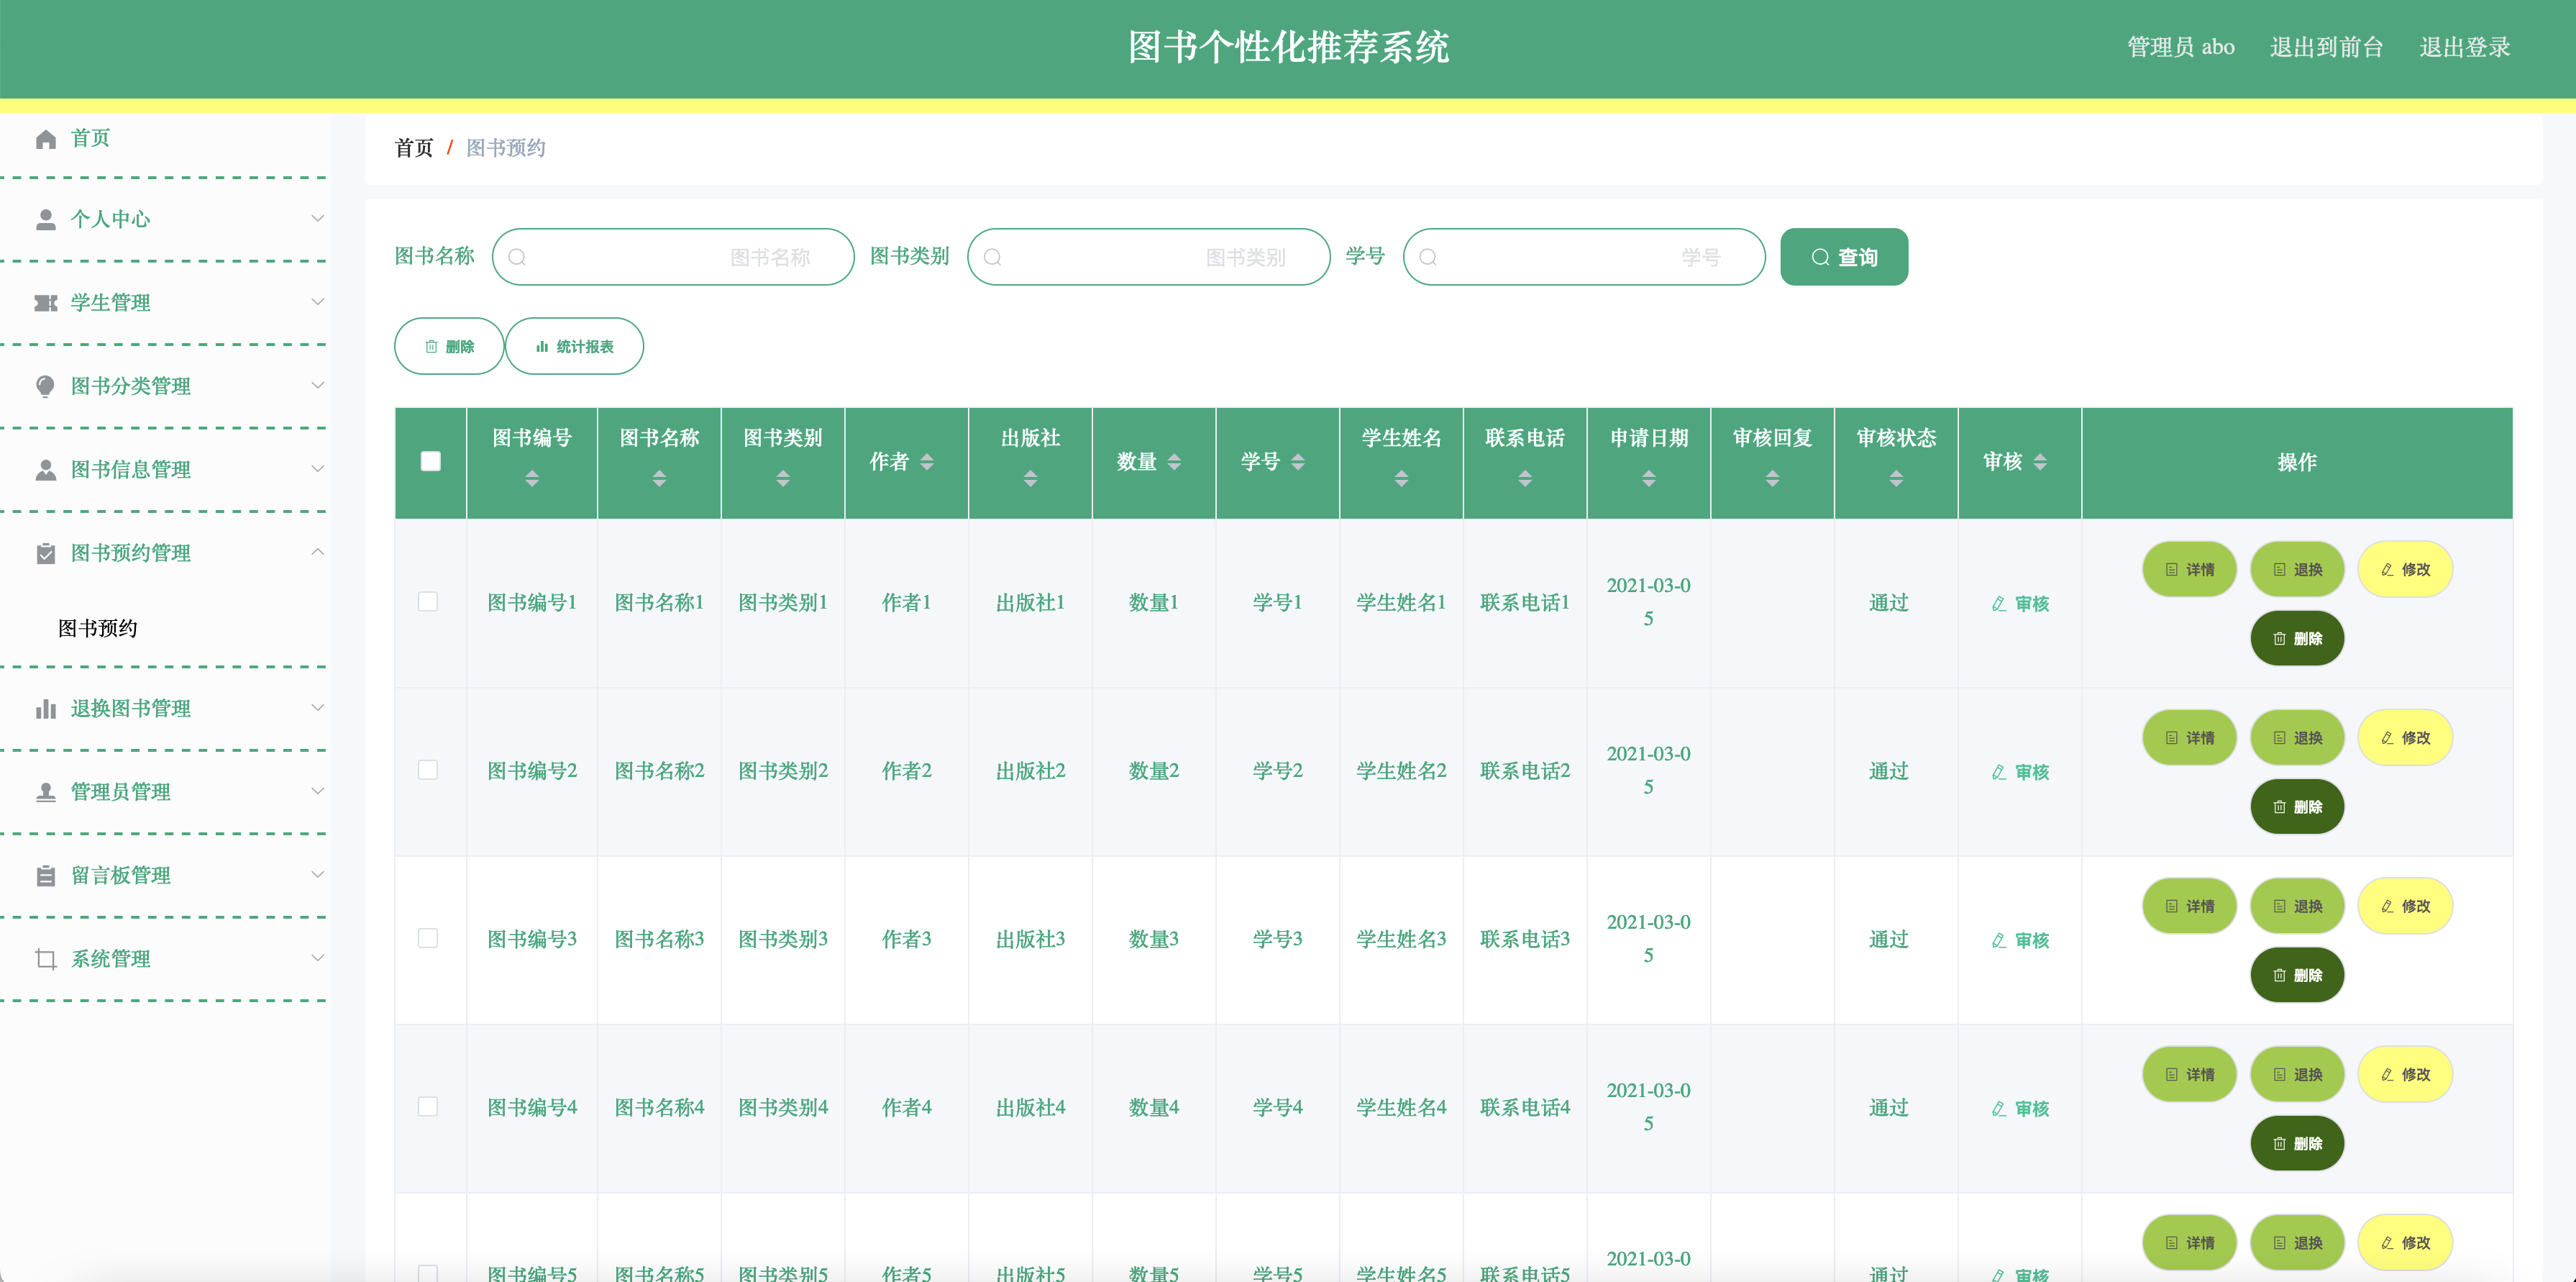Viewport: 2576px width, 1282px height.
Task: Expand the 留言板管理 chevron
Action: tap(317, 875)
